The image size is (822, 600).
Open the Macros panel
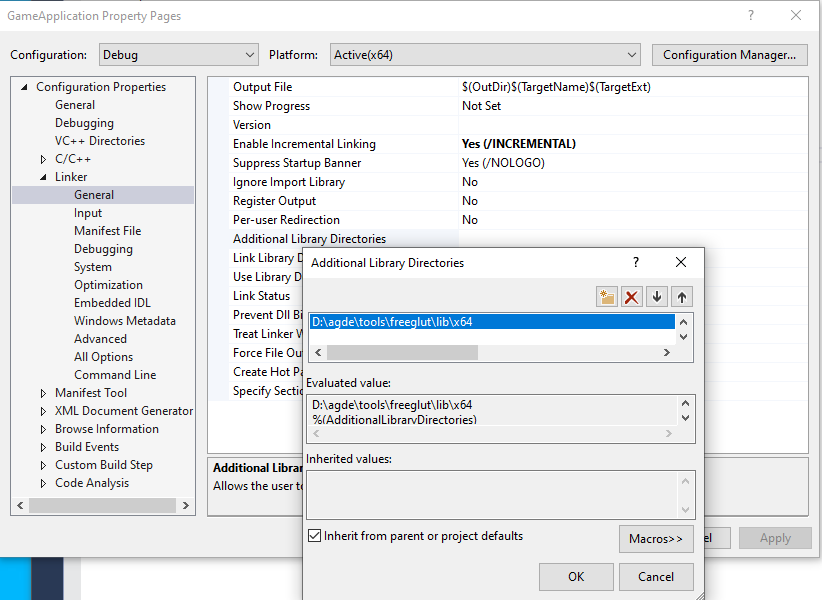tap(656, 538)
